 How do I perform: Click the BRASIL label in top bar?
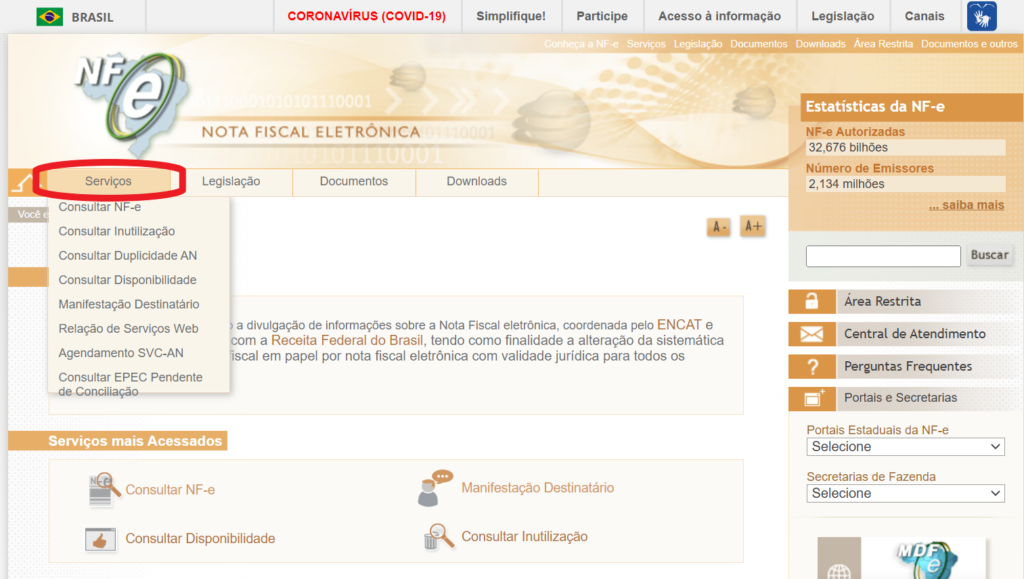click(92, 17)
